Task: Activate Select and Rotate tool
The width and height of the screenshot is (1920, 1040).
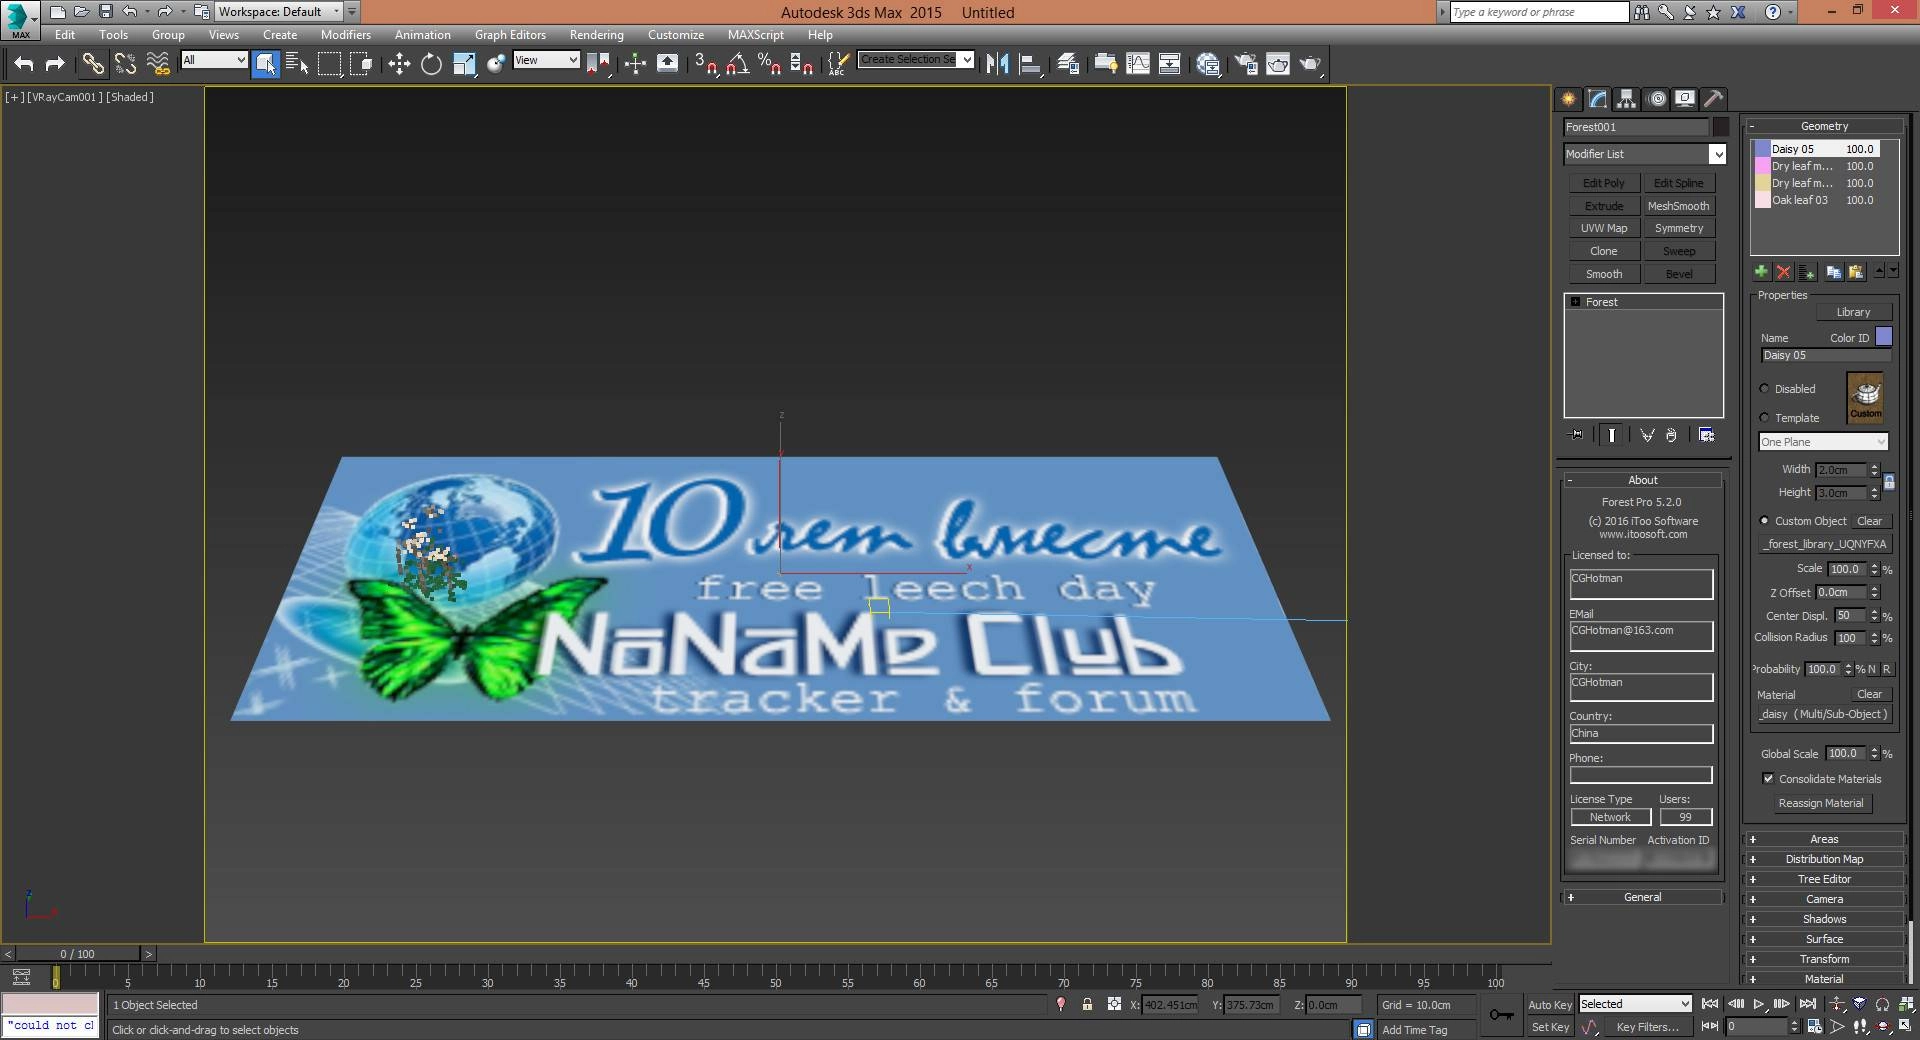Action: (x=431, y=64)
